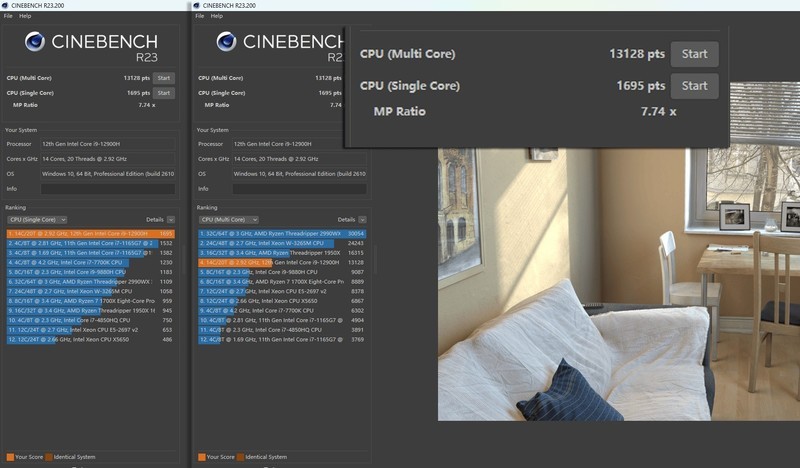Expand the CPU (Single Core) ranking dropdown
The height and width of the screenshot is (468, 800).
pyautogui.click(x=37, y=219)
